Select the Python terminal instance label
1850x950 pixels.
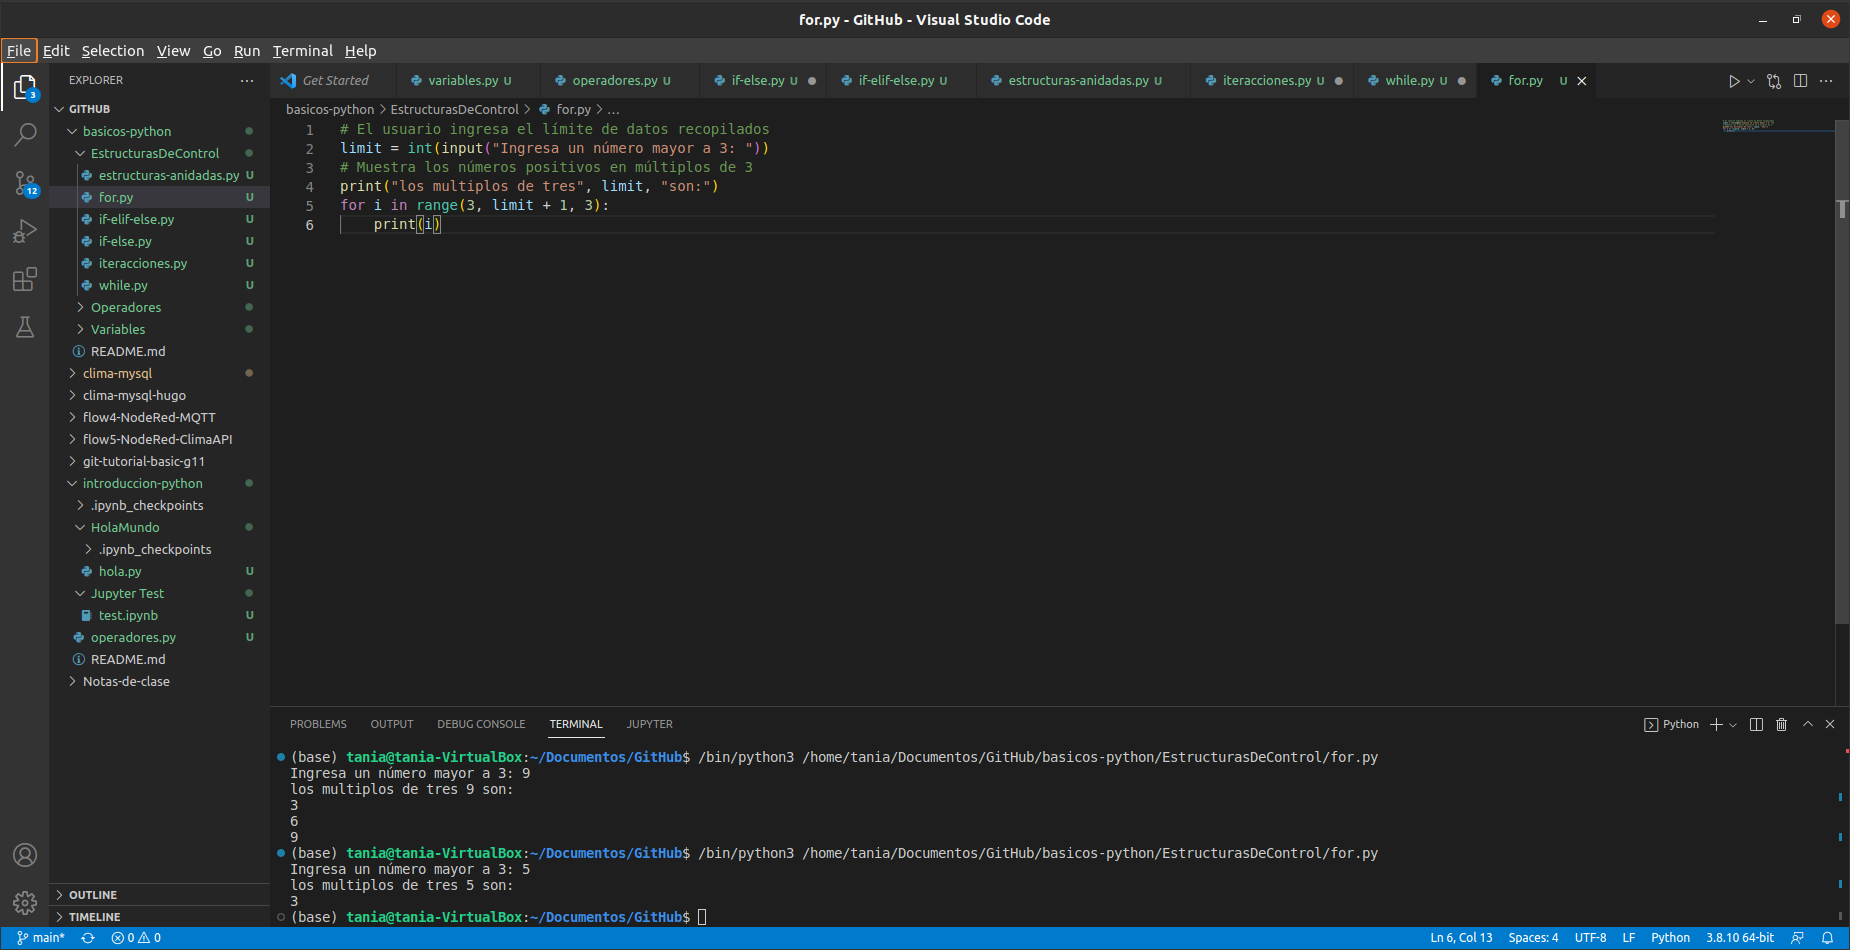click(x=1671, y=724)
